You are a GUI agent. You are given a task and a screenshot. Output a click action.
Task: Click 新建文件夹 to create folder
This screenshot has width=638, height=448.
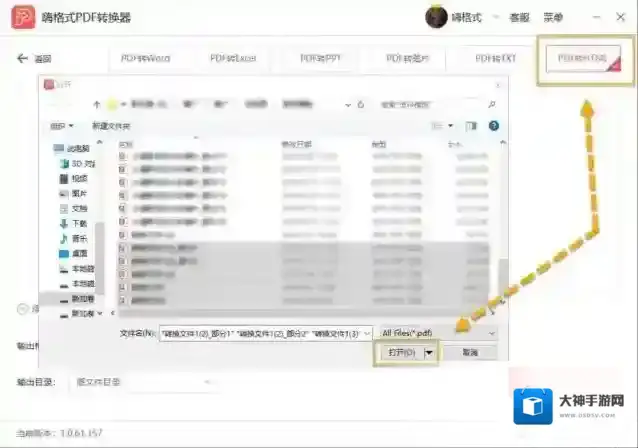click(111, 126)
